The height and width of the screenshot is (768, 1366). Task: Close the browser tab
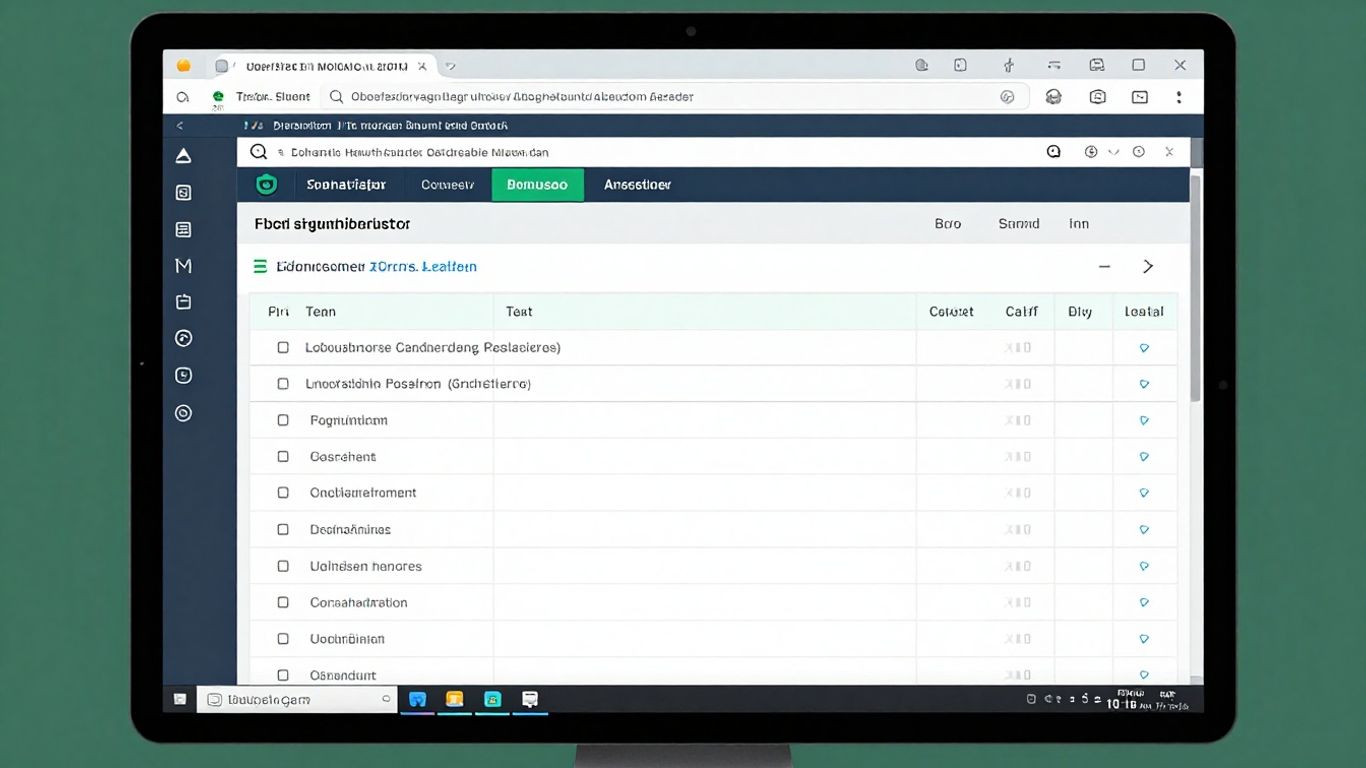click(x=422, y=66)
